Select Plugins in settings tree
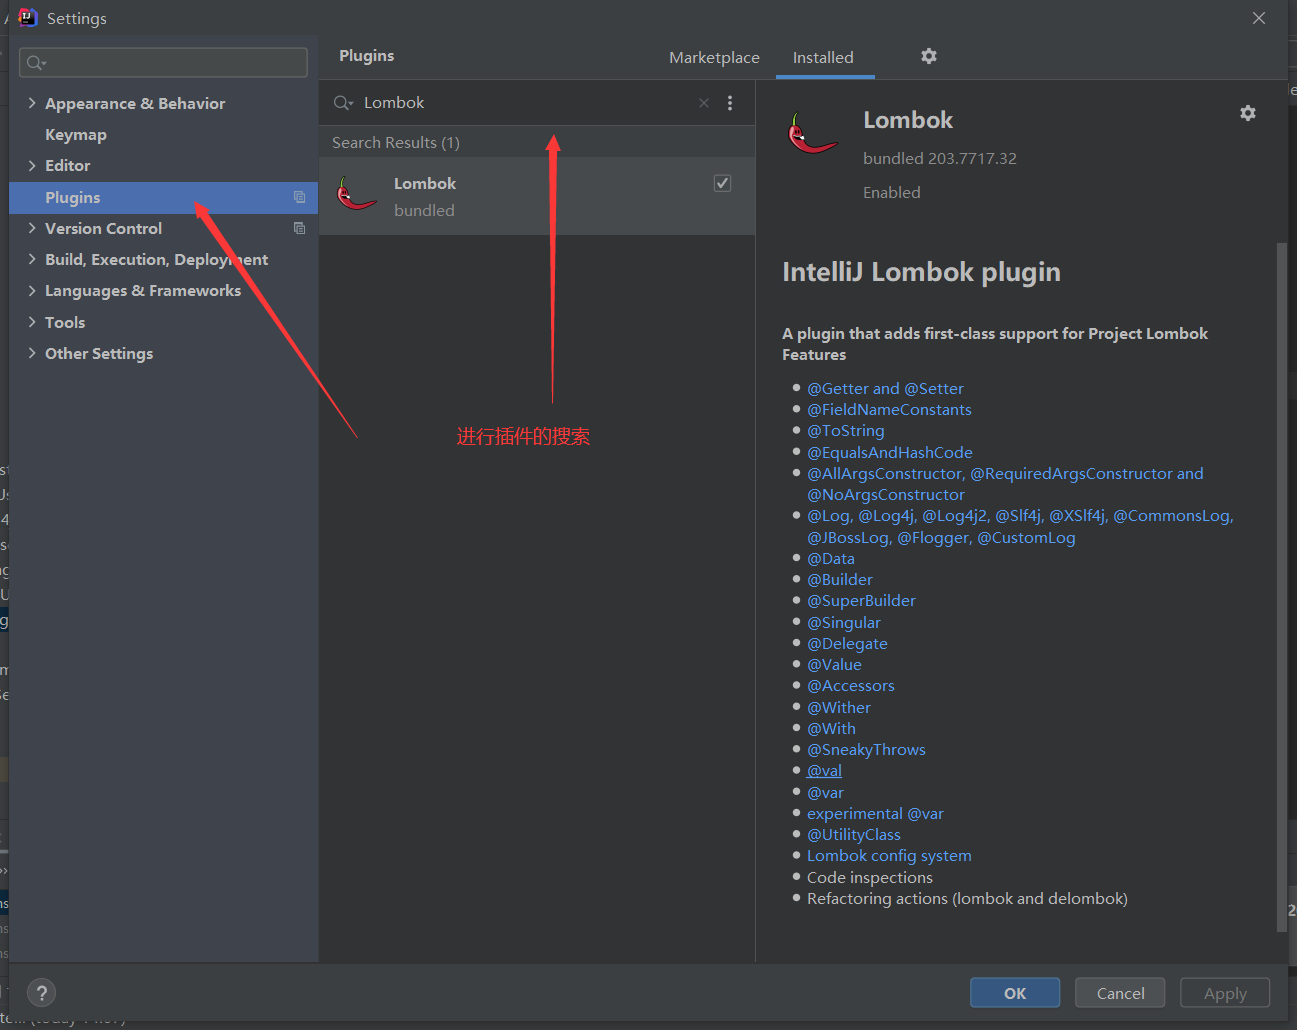 pyautogui.click(x=164, y=197)
